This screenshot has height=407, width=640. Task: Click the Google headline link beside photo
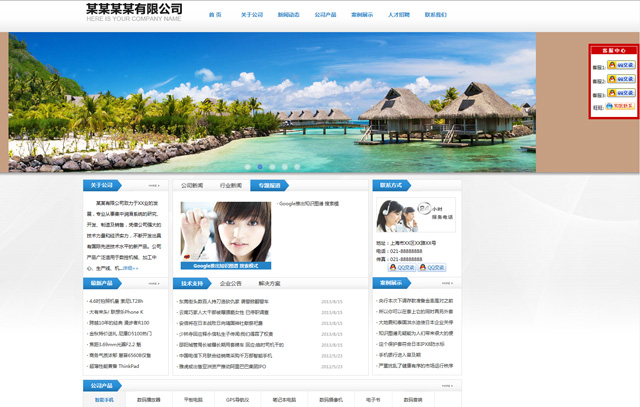pos(309,203)
